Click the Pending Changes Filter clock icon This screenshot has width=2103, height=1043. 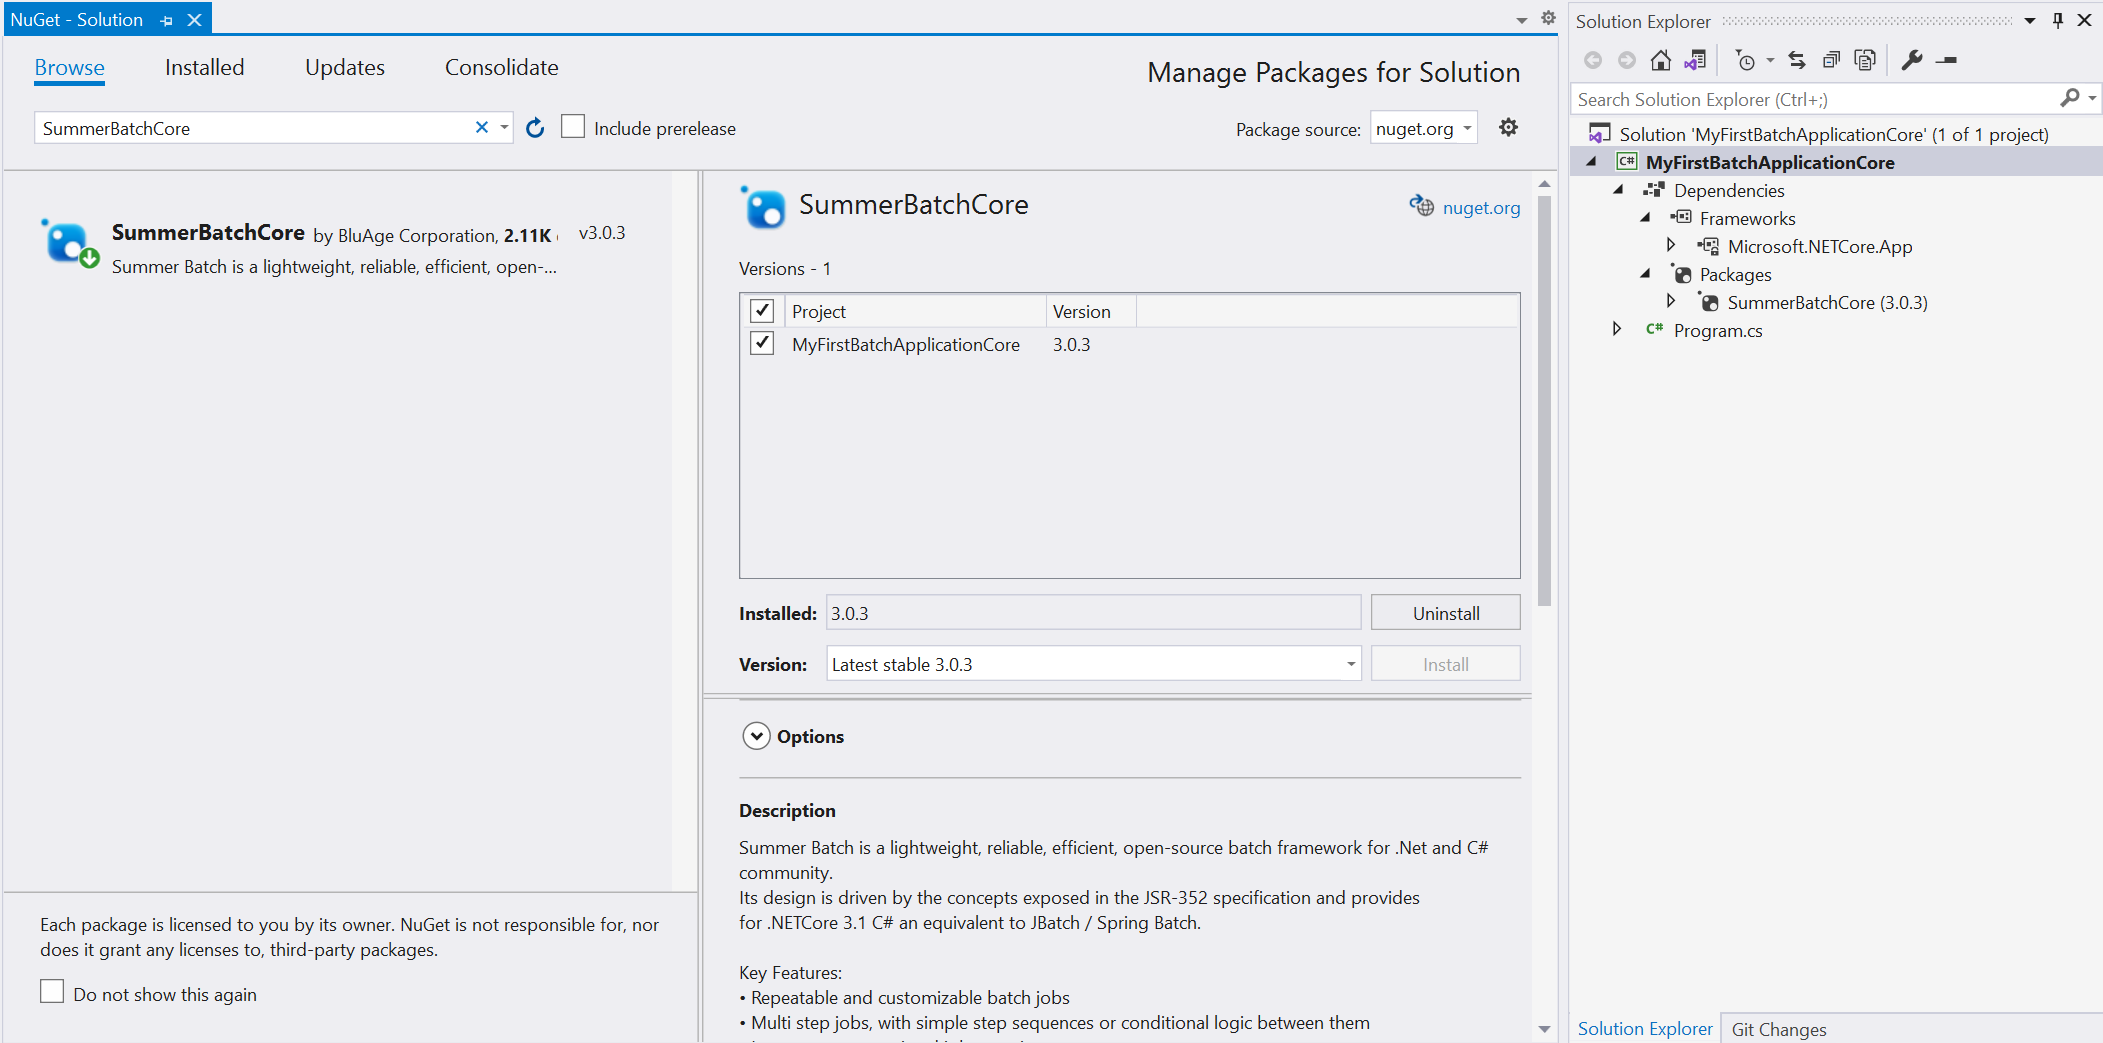click(x=1745, y=60)
